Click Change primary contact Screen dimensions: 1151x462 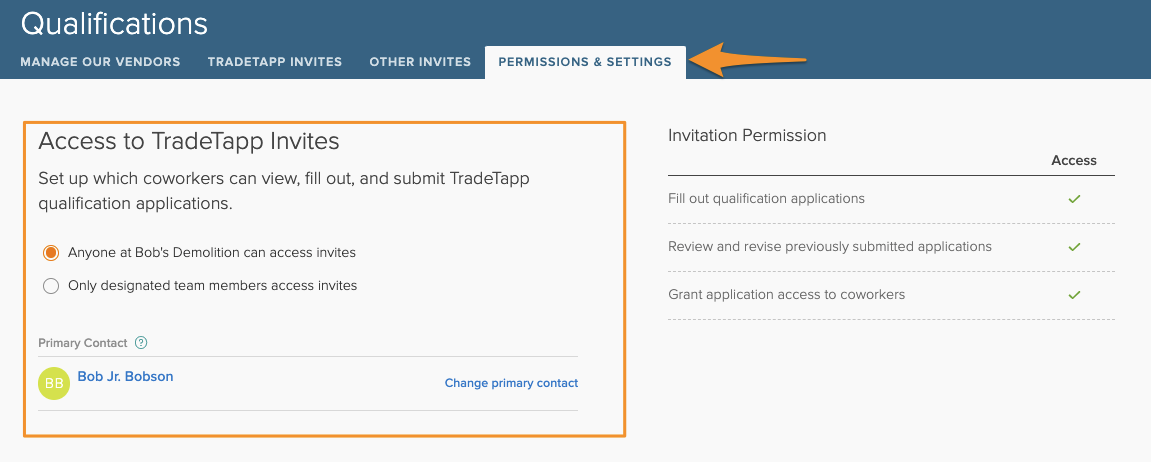click(x=511, y=383)
